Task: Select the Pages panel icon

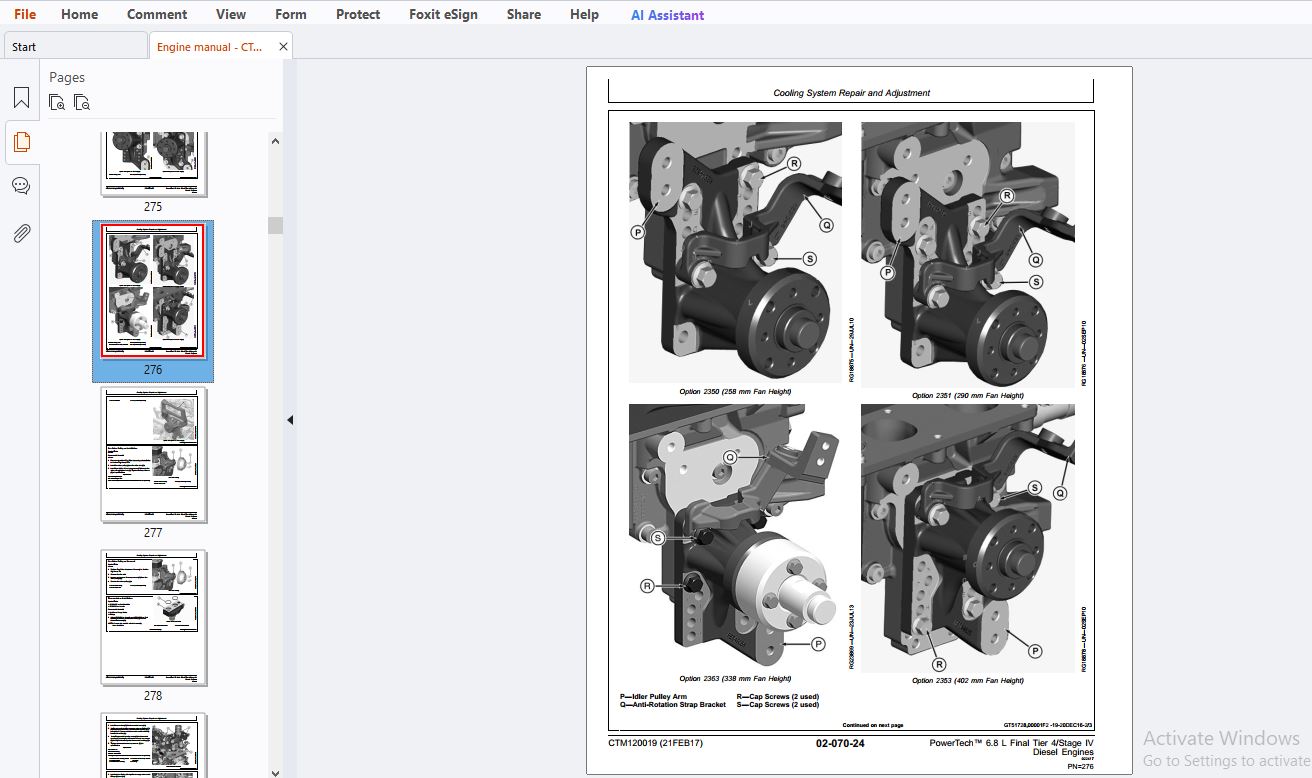Action: 21,142
